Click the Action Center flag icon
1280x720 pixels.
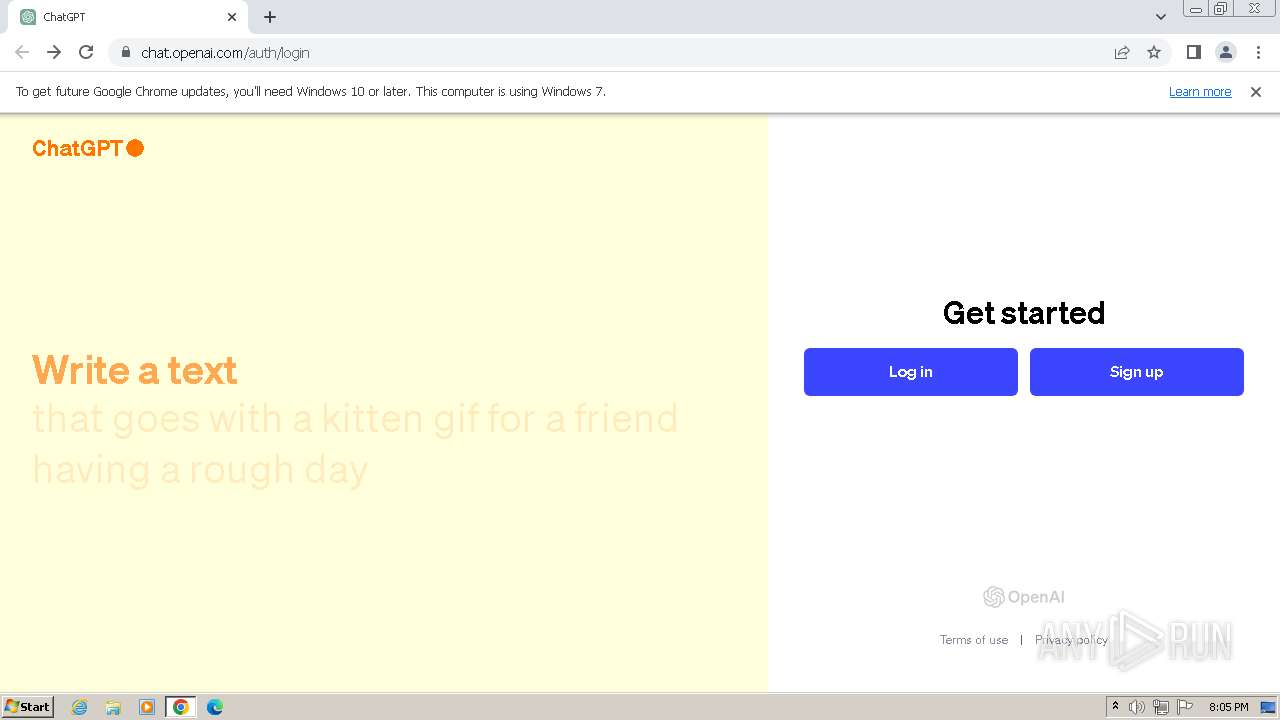pyautogui.click(x=1185, y=707)
